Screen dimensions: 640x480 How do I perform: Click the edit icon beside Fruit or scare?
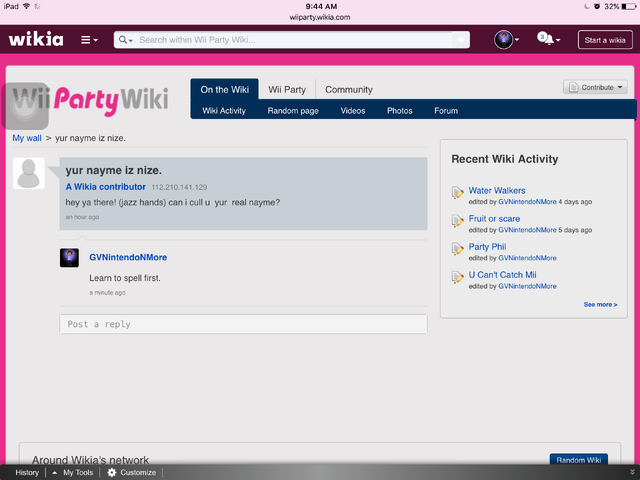458,221
